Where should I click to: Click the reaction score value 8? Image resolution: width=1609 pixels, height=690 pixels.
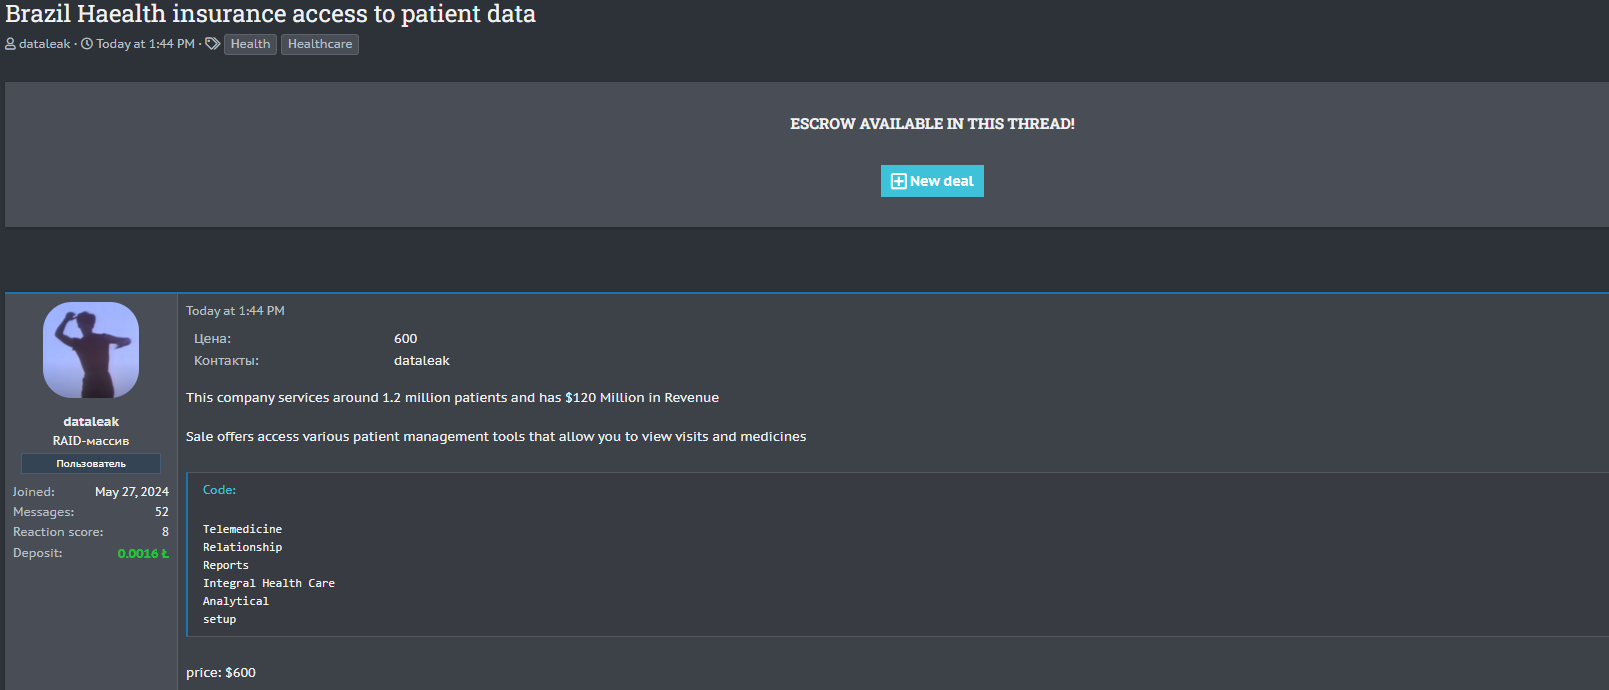tap(165, 532)
